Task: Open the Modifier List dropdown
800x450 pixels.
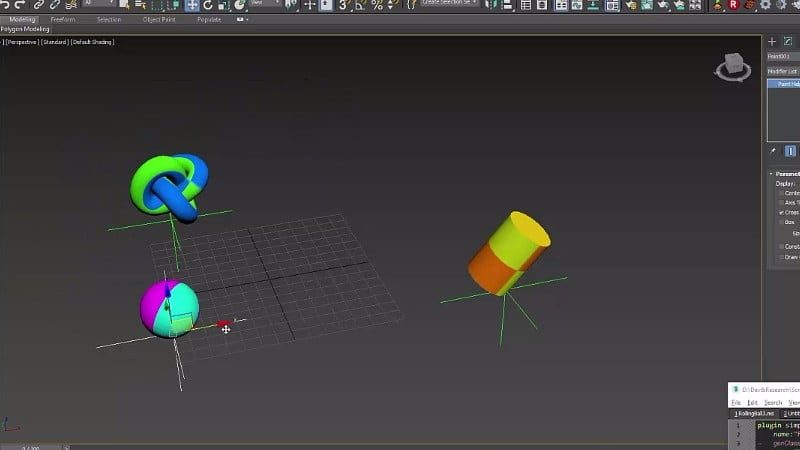Action: coord(782,71)
